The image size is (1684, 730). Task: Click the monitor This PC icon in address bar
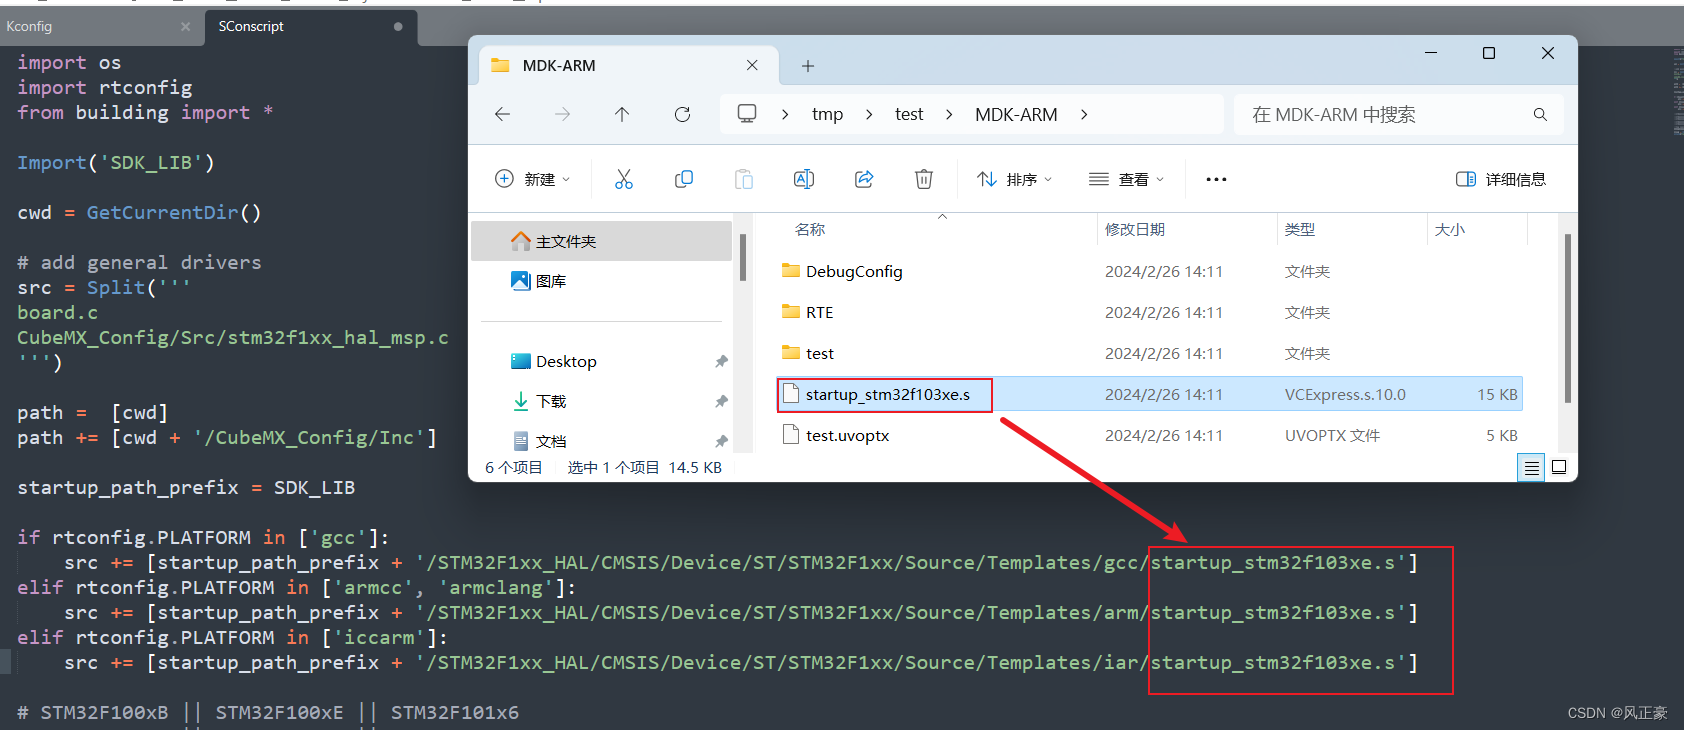coord(747,114)
